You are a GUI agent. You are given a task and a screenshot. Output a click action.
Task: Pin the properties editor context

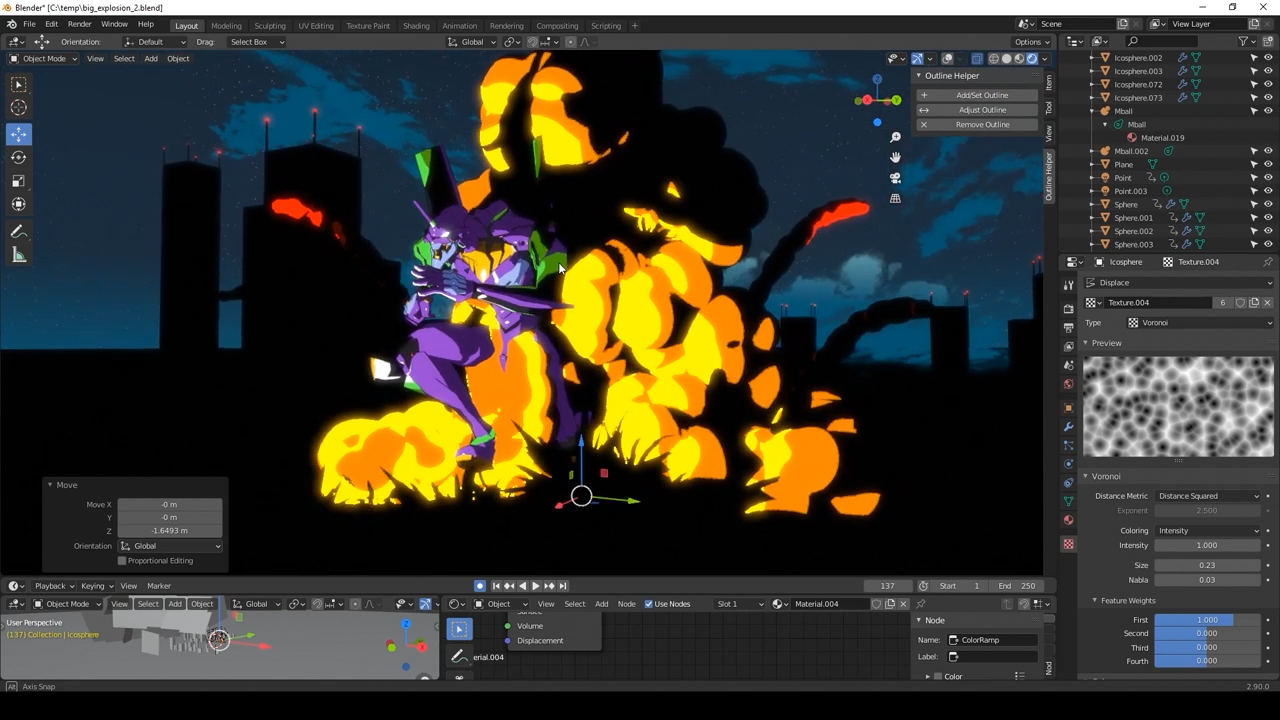pos(1268,262)
